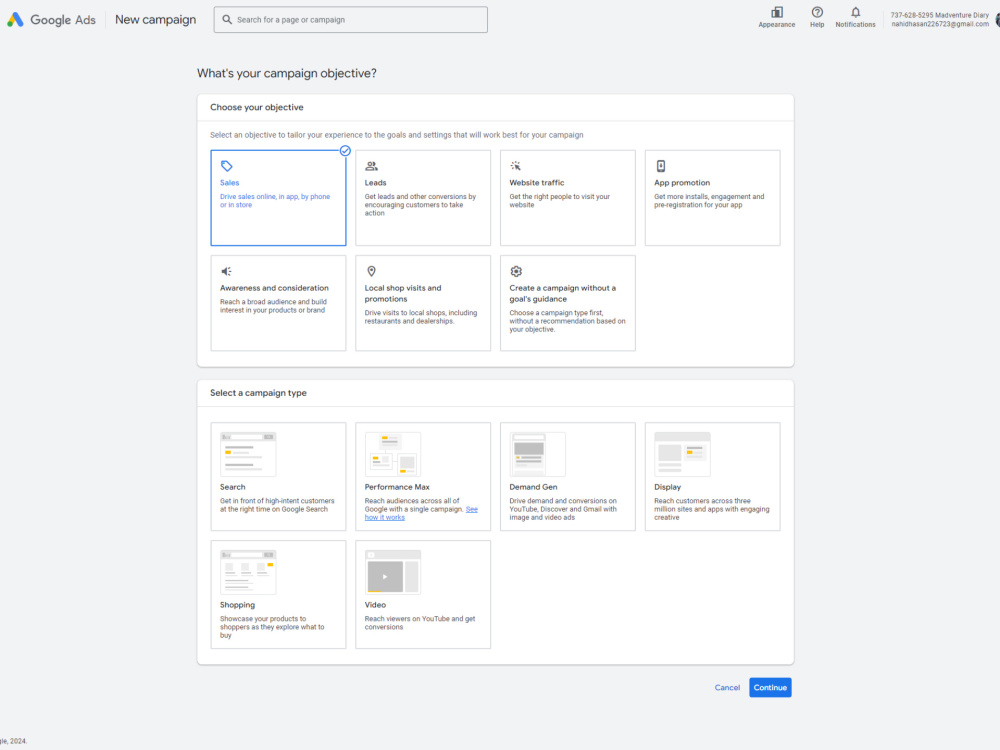The height and width of the screenshot is (750, 1000).
Task: Open the Notifications bell
Action: (x=855, y=12)
